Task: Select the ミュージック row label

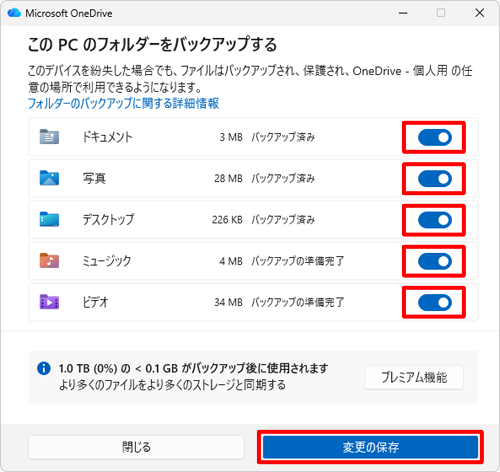Action: click(107, 261)
